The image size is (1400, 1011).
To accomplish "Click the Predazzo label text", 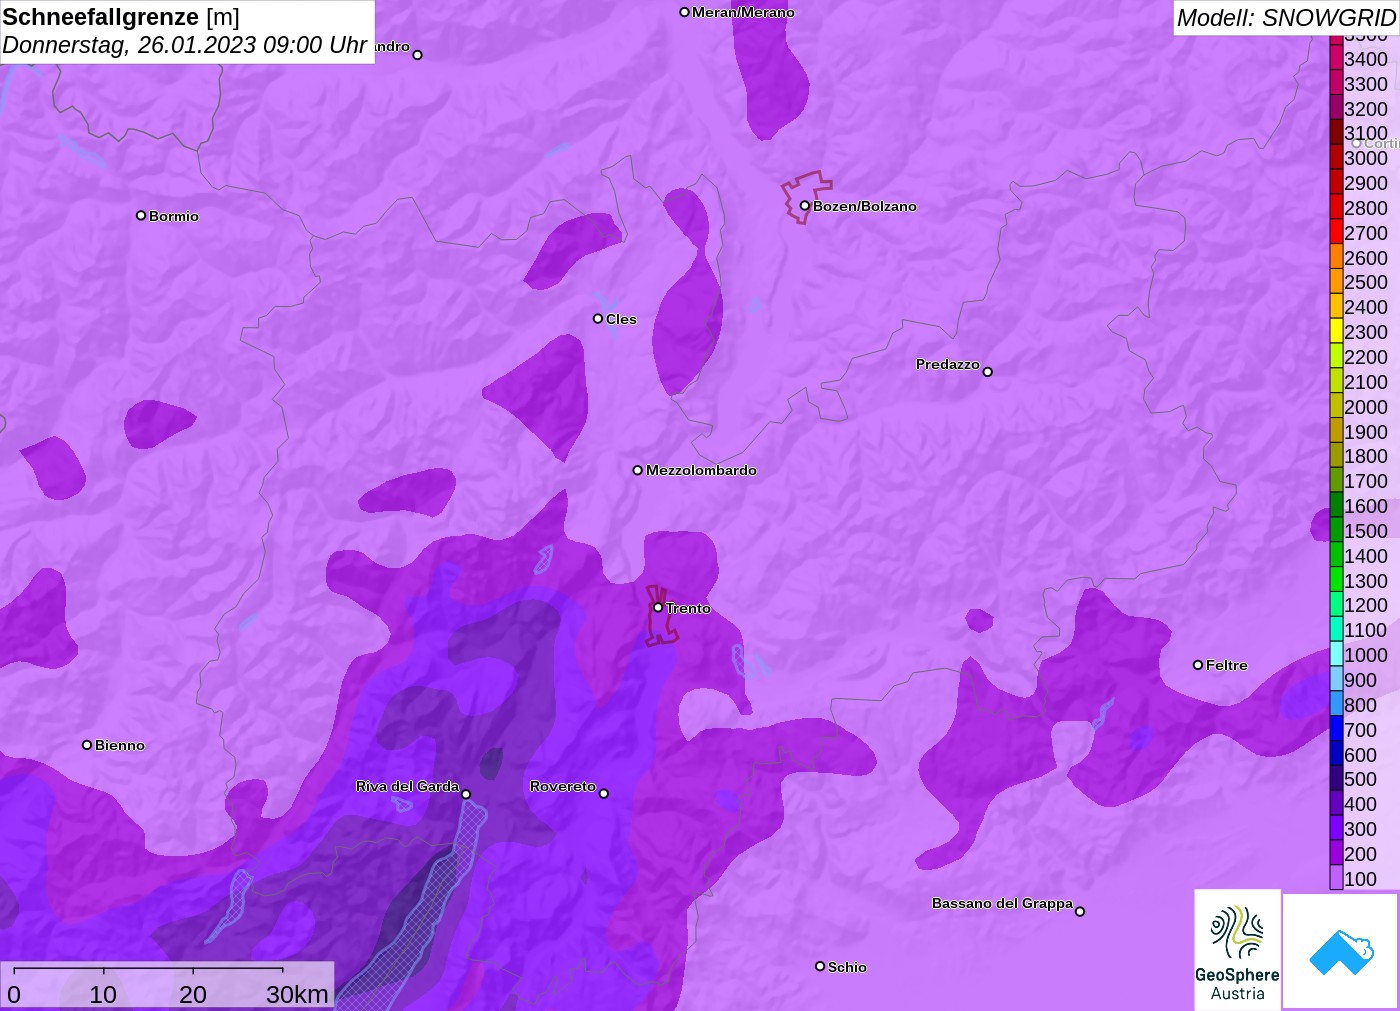I will (948, 364).
